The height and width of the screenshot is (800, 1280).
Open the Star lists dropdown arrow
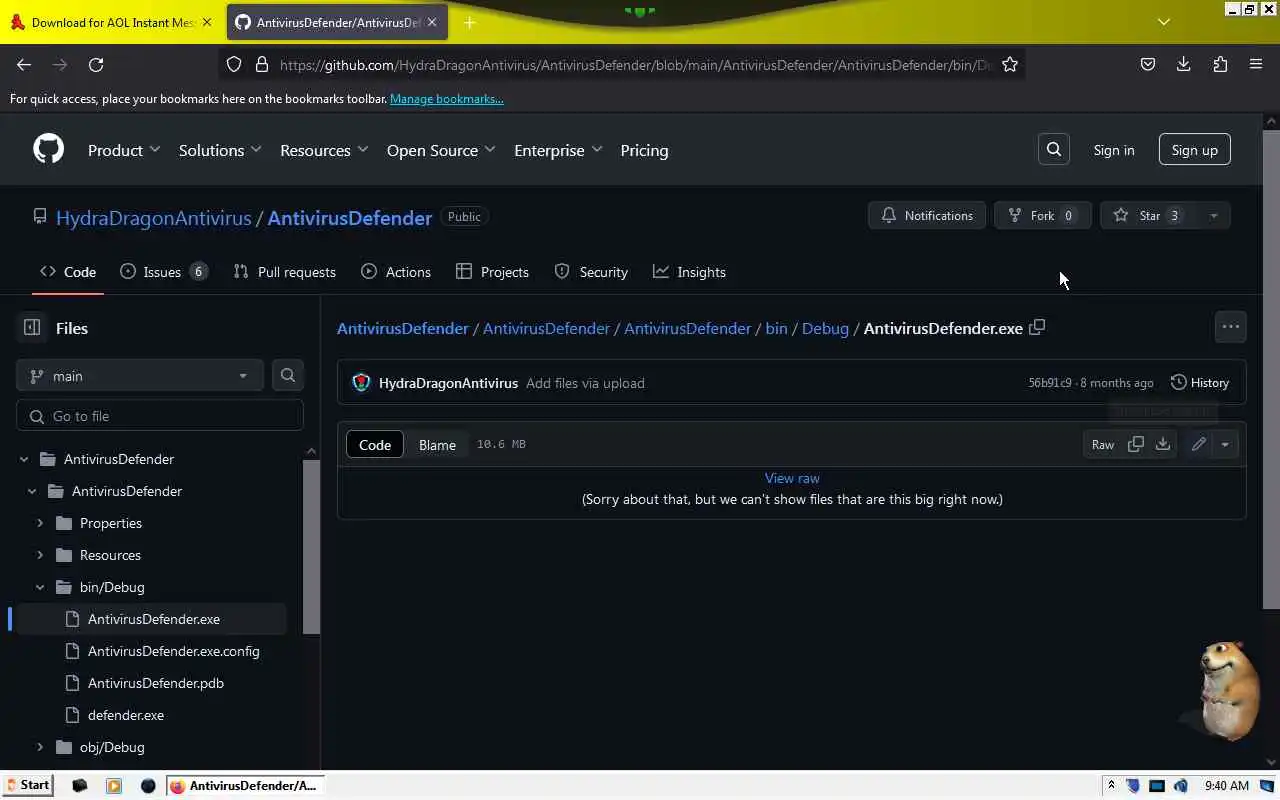1214,215
